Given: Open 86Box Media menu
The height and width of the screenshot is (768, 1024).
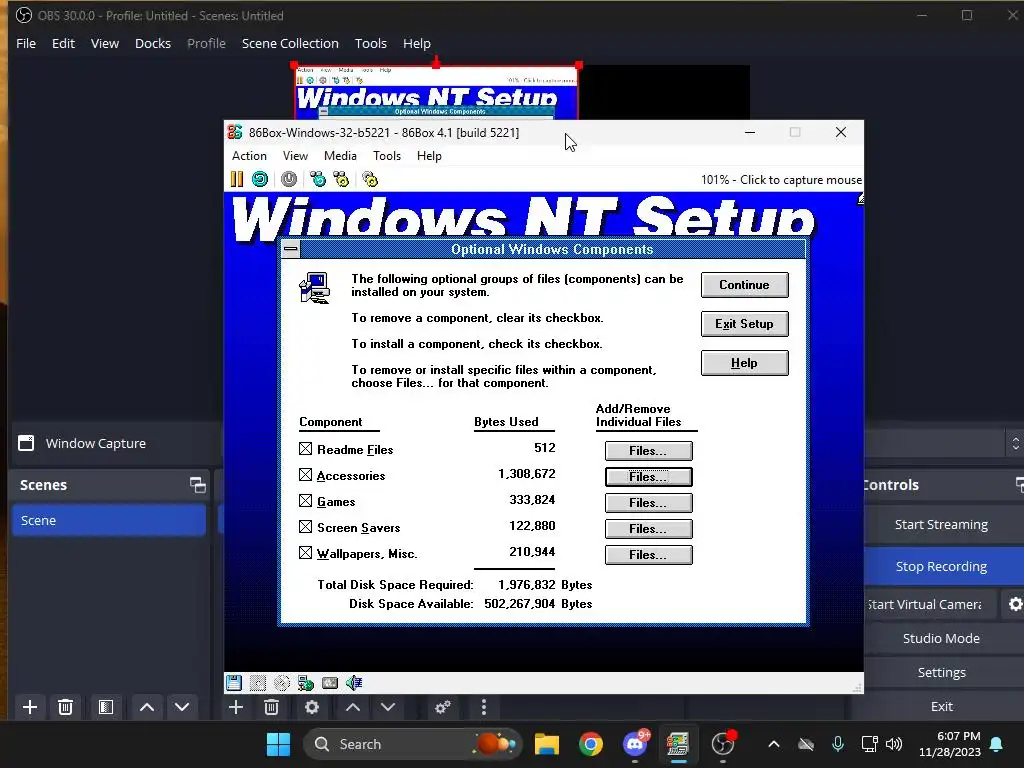Looking at the screenshot, I should coord(340,155).
